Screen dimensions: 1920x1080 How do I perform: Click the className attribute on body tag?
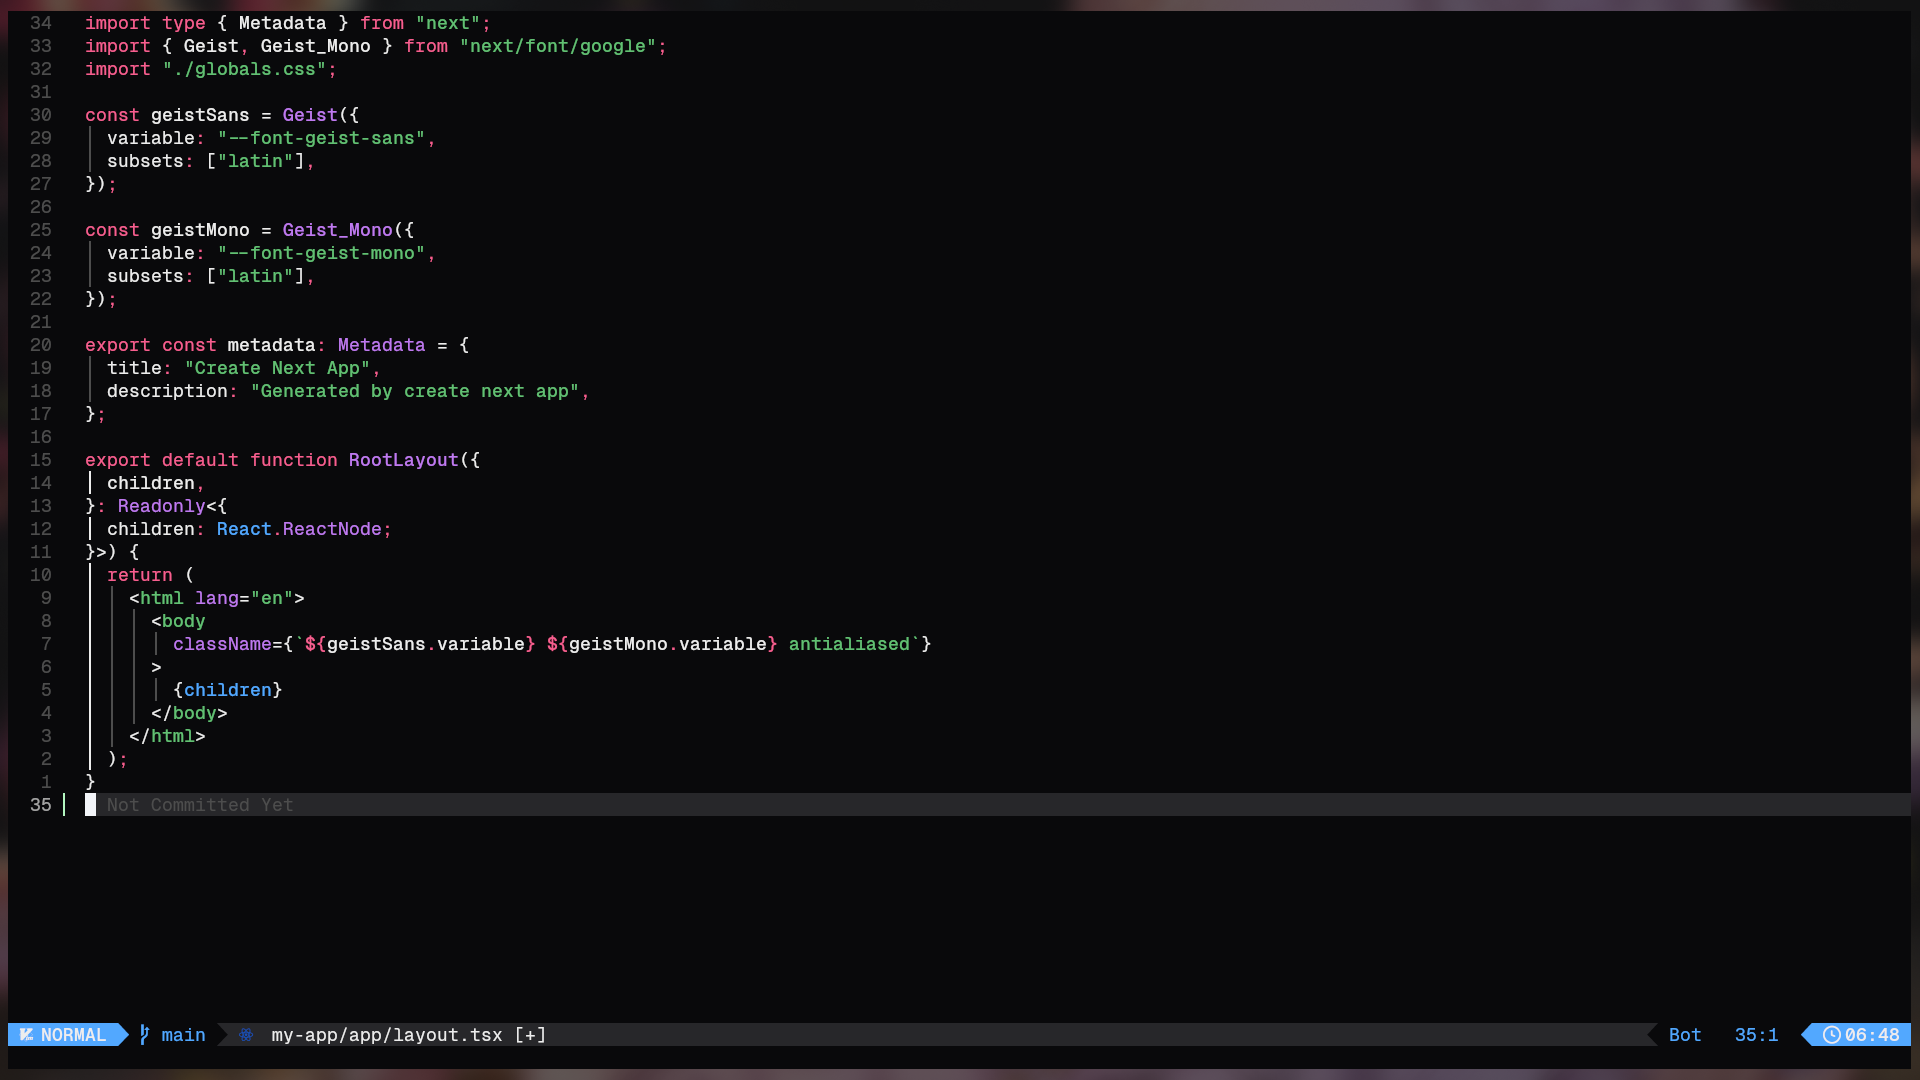coord(222,644)
